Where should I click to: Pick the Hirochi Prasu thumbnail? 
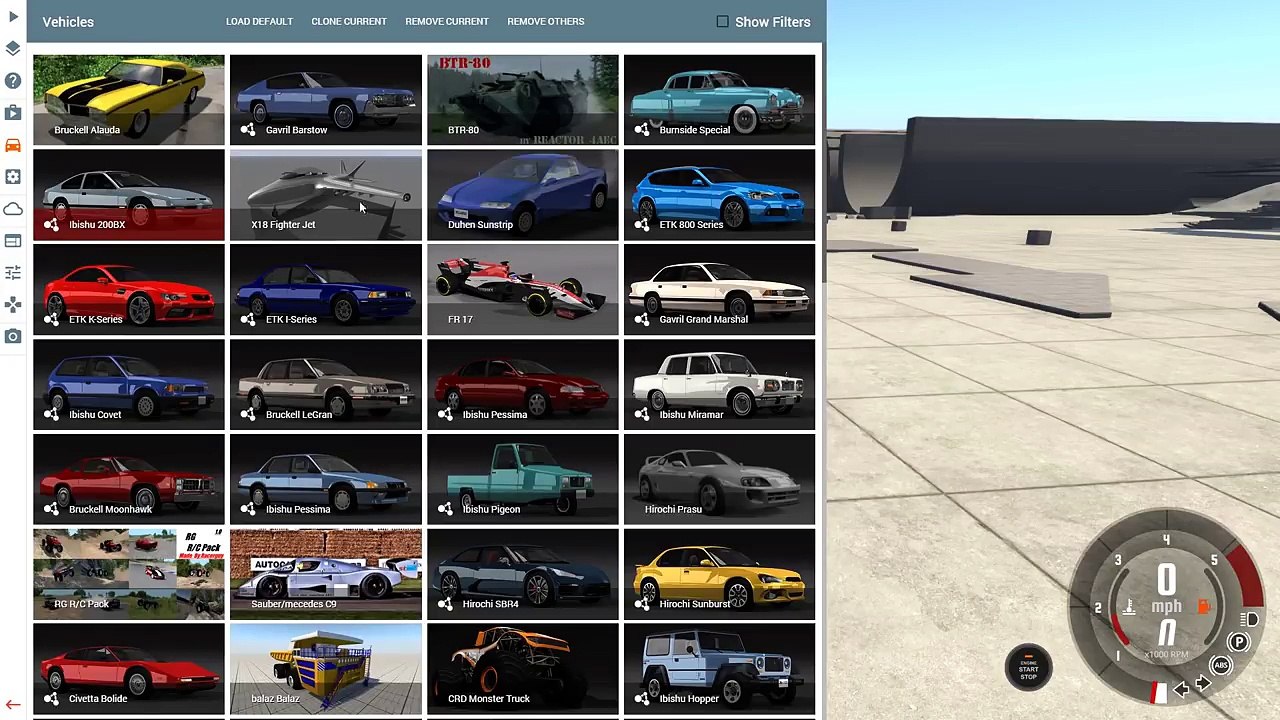720,479
